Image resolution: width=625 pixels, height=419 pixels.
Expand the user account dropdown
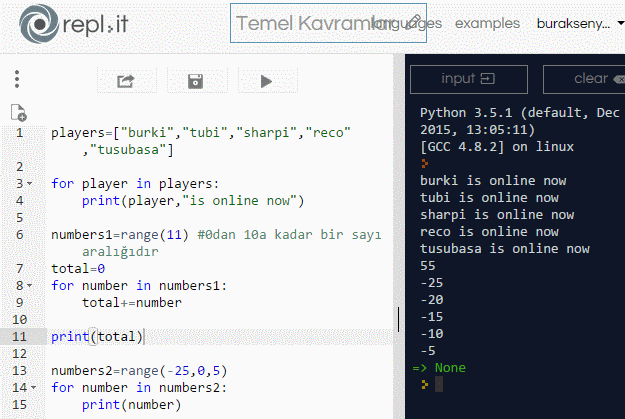573,23
